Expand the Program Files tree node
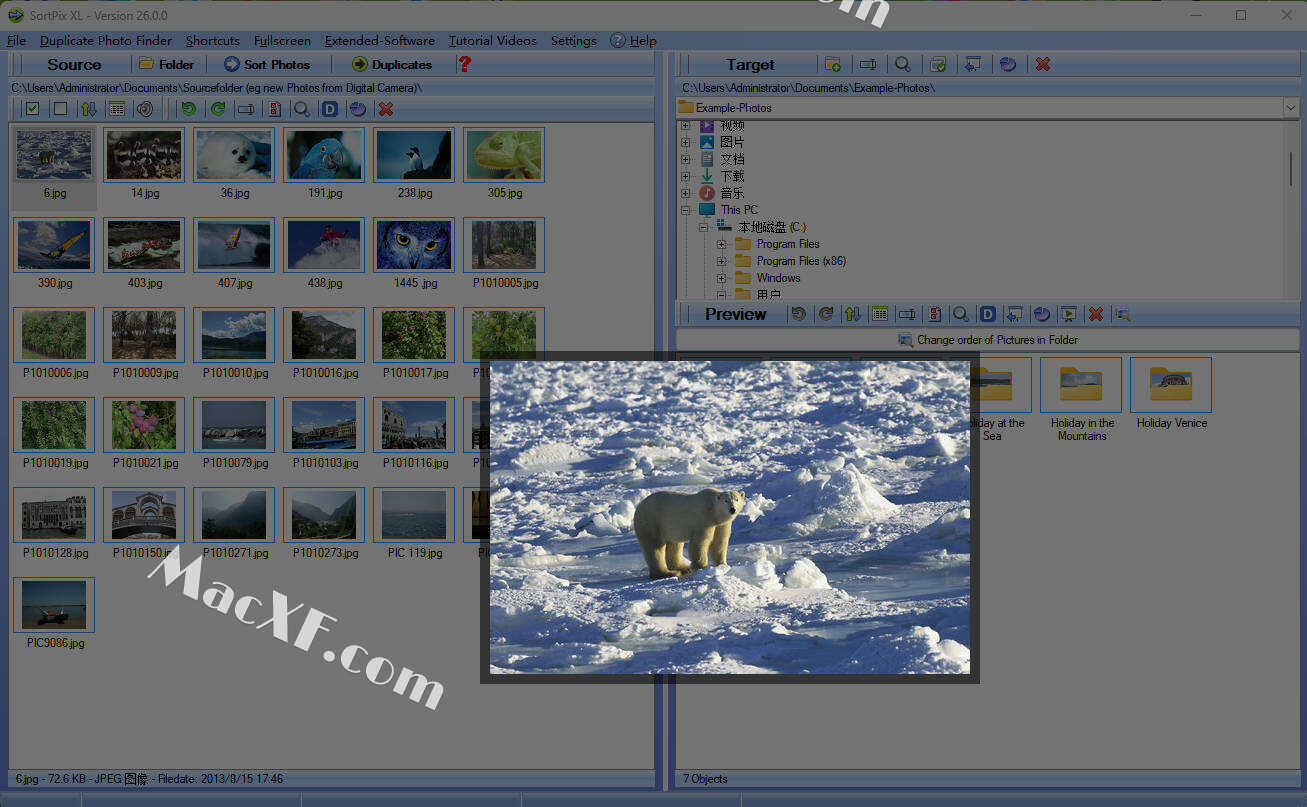This screenshot has width=1307, height=807. (x=722, y=244)
